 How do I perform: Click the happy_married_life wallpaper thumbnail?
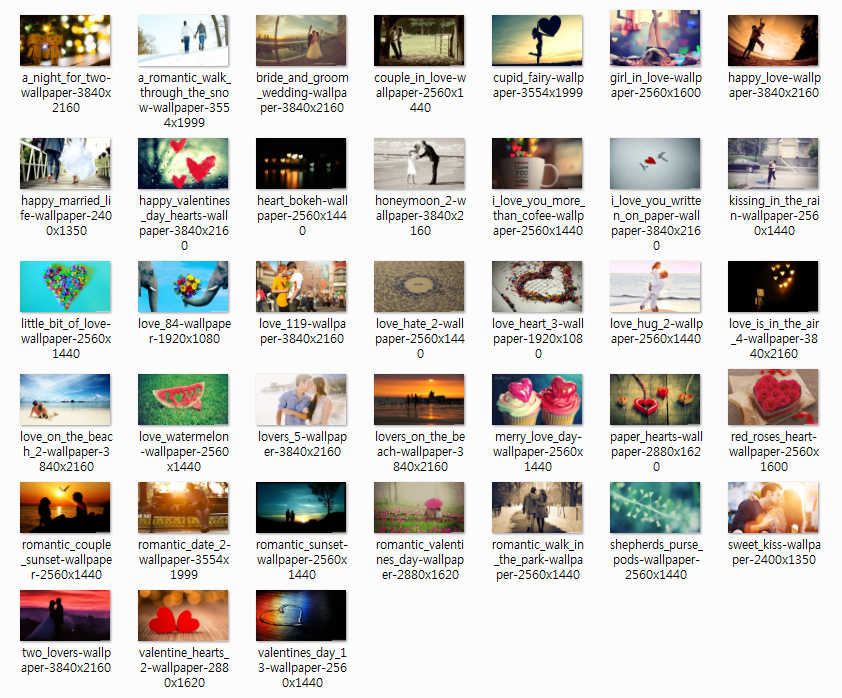coord(65,163)
